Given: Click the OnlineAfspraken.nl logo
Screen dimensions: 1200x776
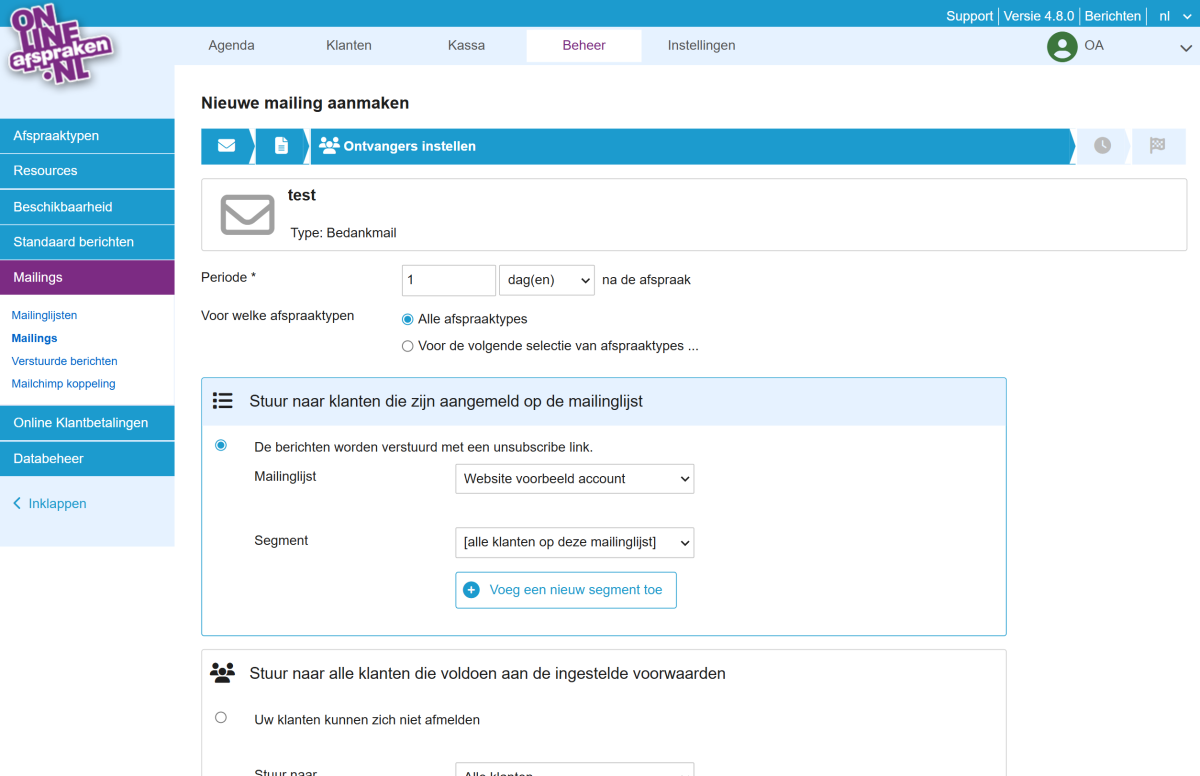Looking at the screenshot, I should [60, 45].
